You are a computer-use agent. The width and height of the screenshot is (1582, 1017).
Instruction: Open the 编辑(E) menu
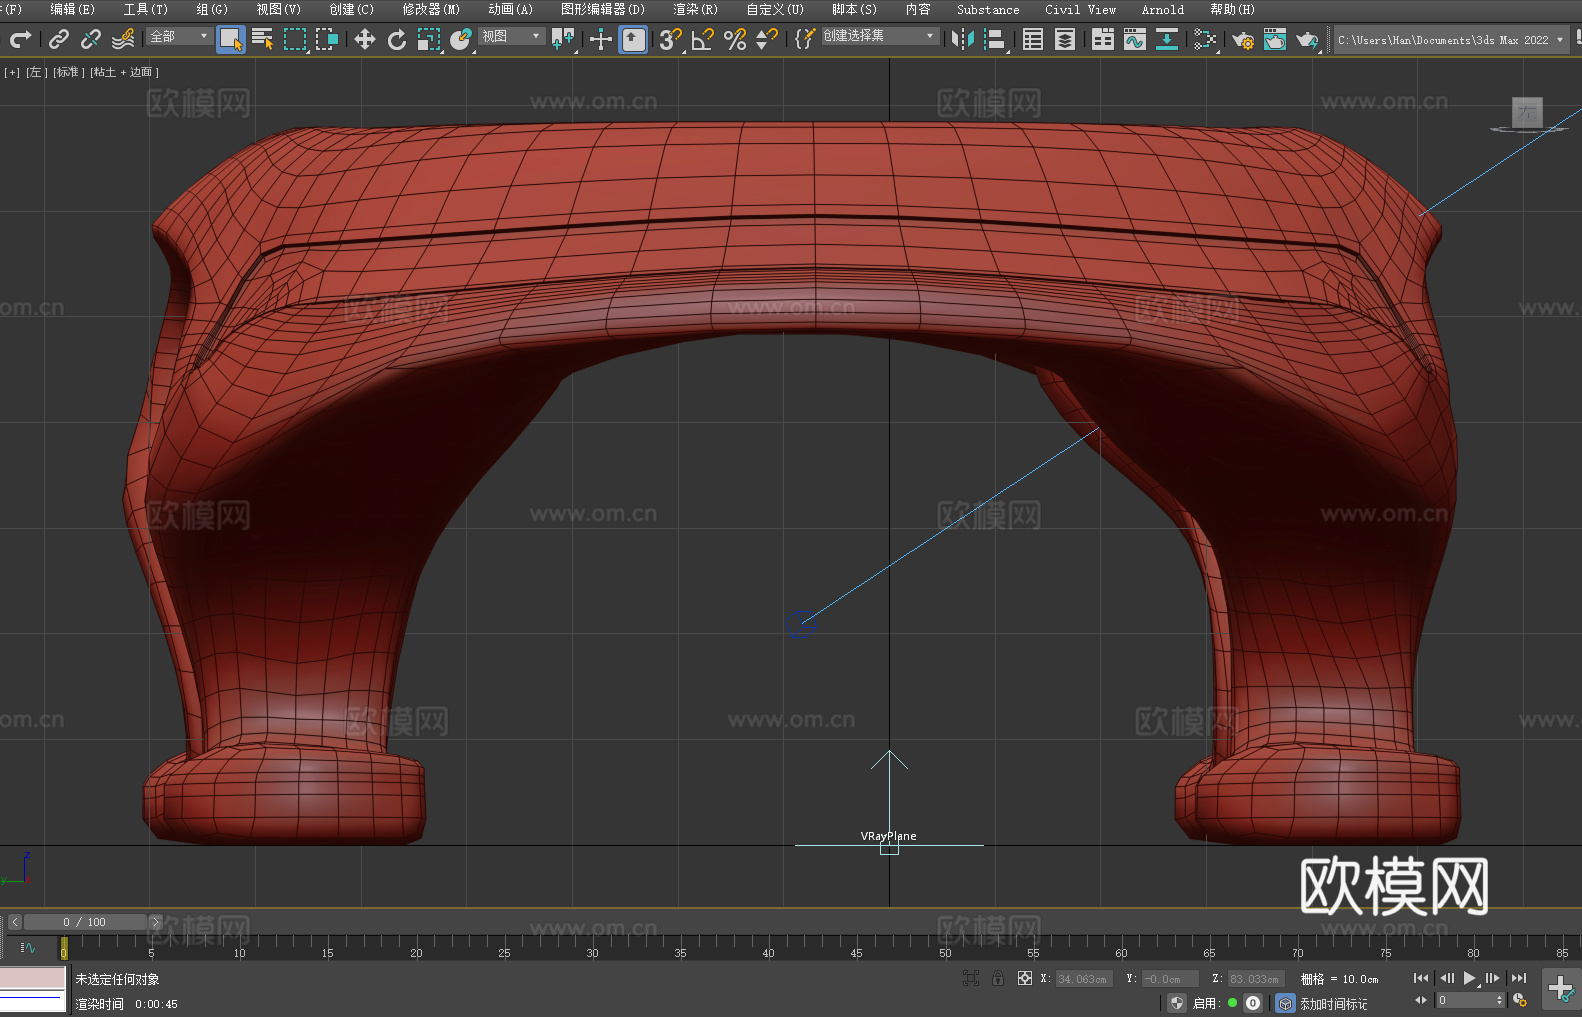(72, 9)
